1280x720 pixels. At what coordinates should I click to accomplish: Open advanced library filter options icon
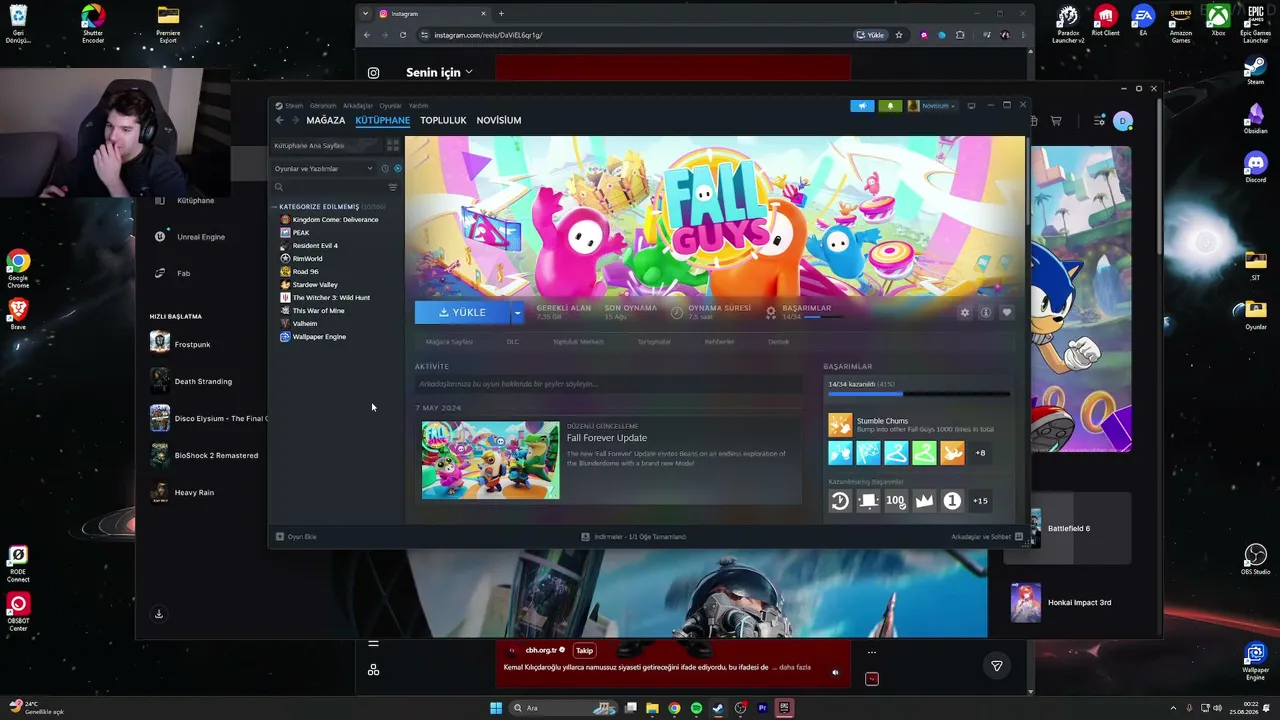pos(393,187)
